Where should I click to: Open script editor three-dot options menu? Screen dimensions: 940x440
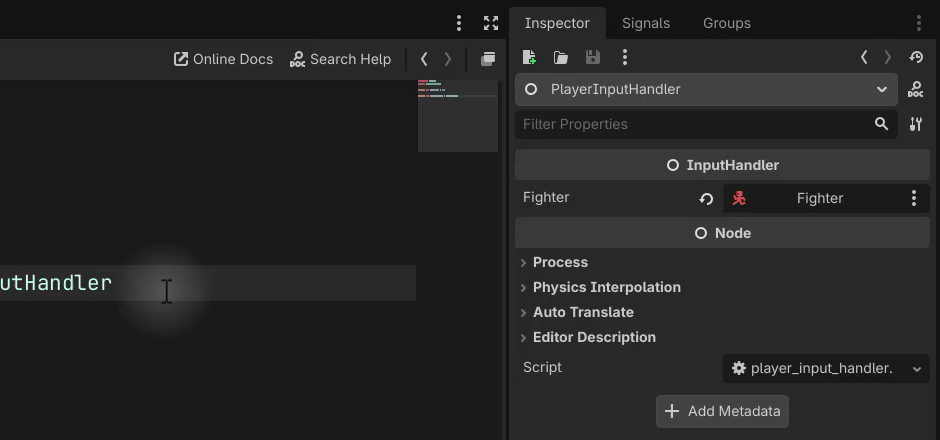pos(459,23)
